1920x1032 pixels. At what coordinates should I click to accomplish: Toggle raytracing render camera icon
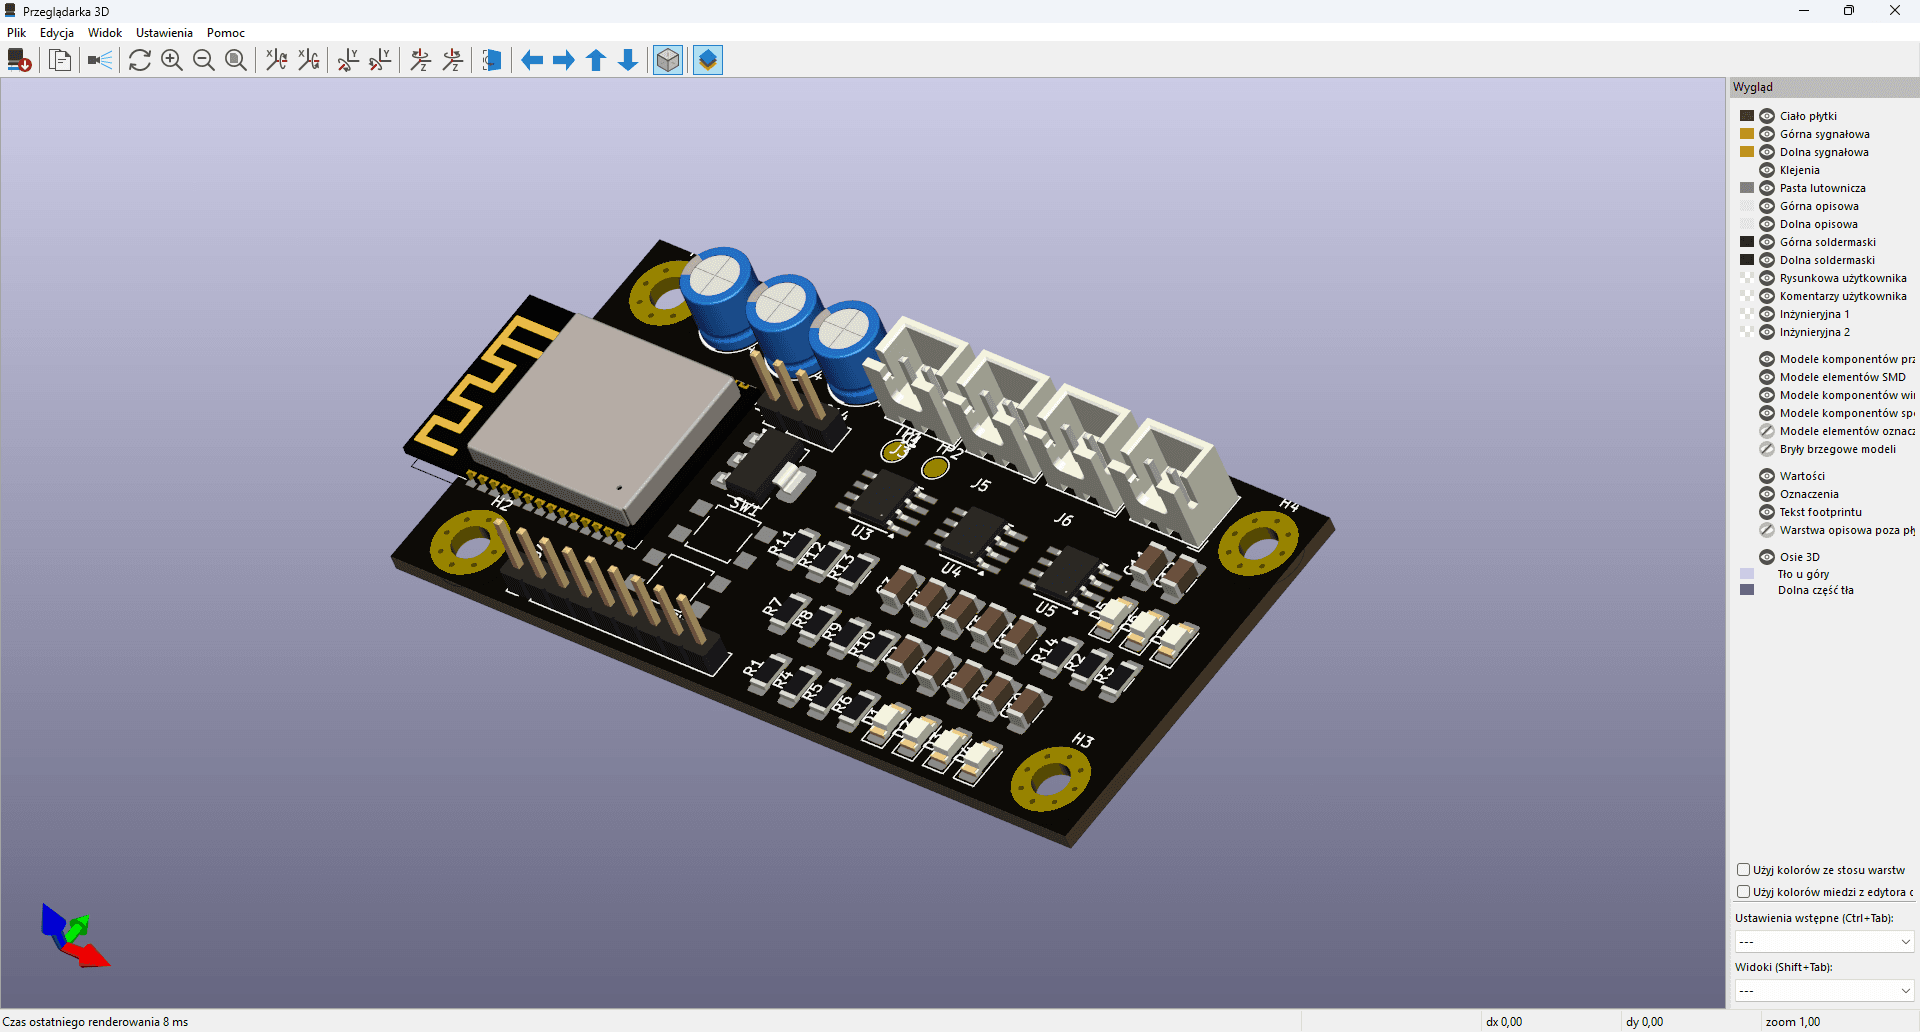(100, 61)
